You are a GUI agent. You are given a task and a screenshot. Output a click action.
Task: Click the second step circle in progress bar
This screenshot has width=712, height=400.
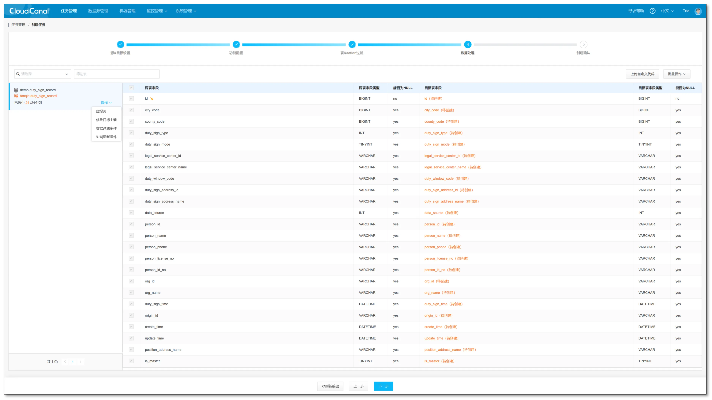[x=236, y=44]
